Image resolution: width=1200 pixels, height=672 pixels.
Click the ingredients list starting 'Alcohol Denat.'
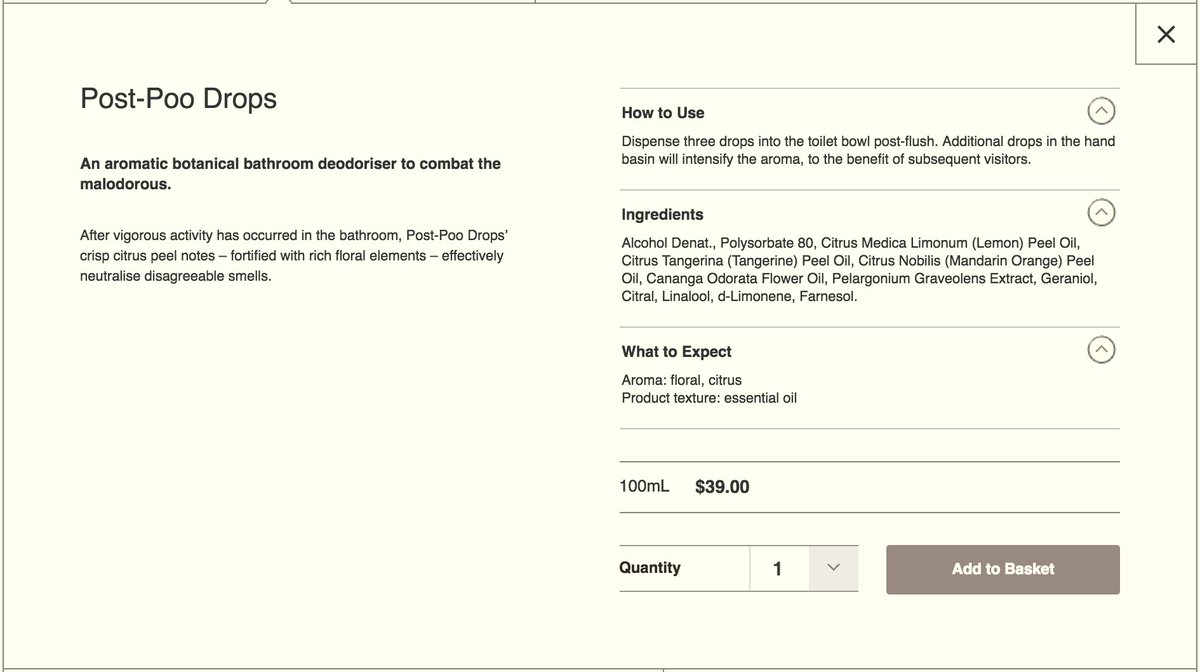(x=860, y=270)
